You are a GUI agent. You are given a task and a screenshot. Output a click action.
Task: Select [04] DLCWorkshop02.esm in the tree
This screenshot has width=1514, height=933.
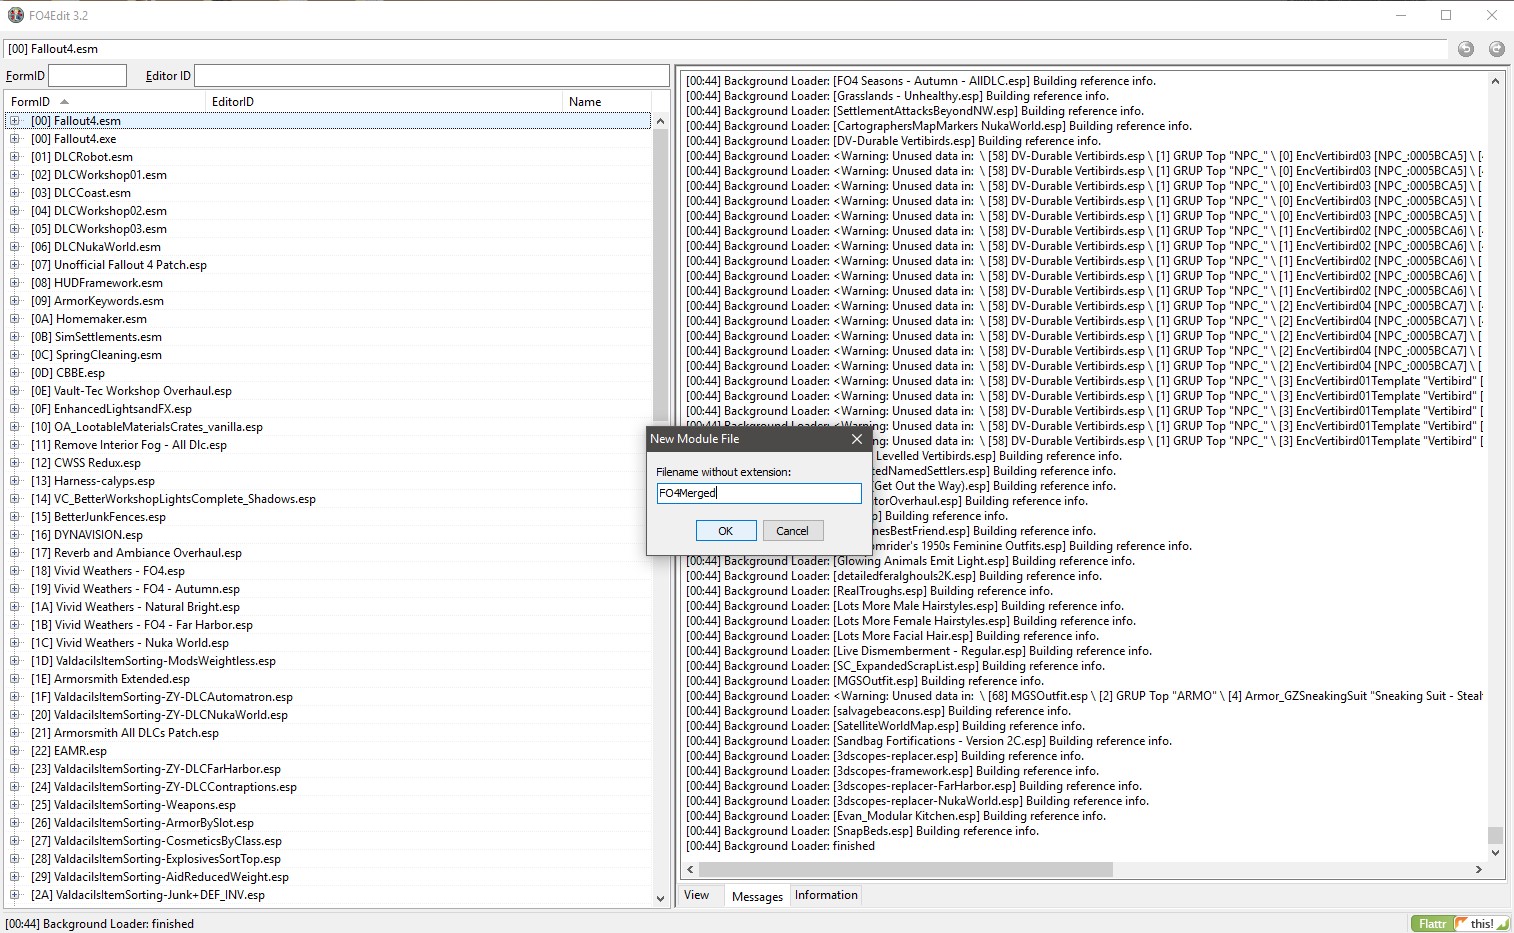(99, 211)
